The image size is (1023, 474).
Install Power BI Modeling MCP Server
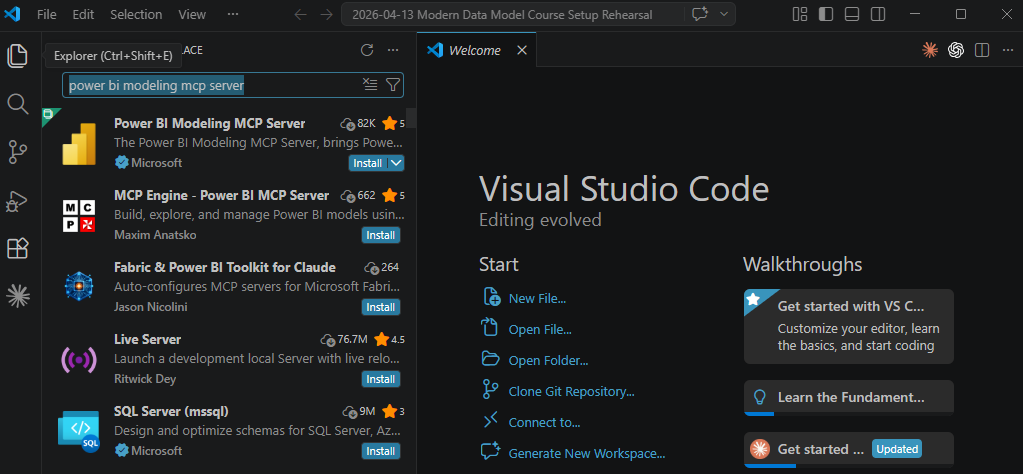[368, 163]
